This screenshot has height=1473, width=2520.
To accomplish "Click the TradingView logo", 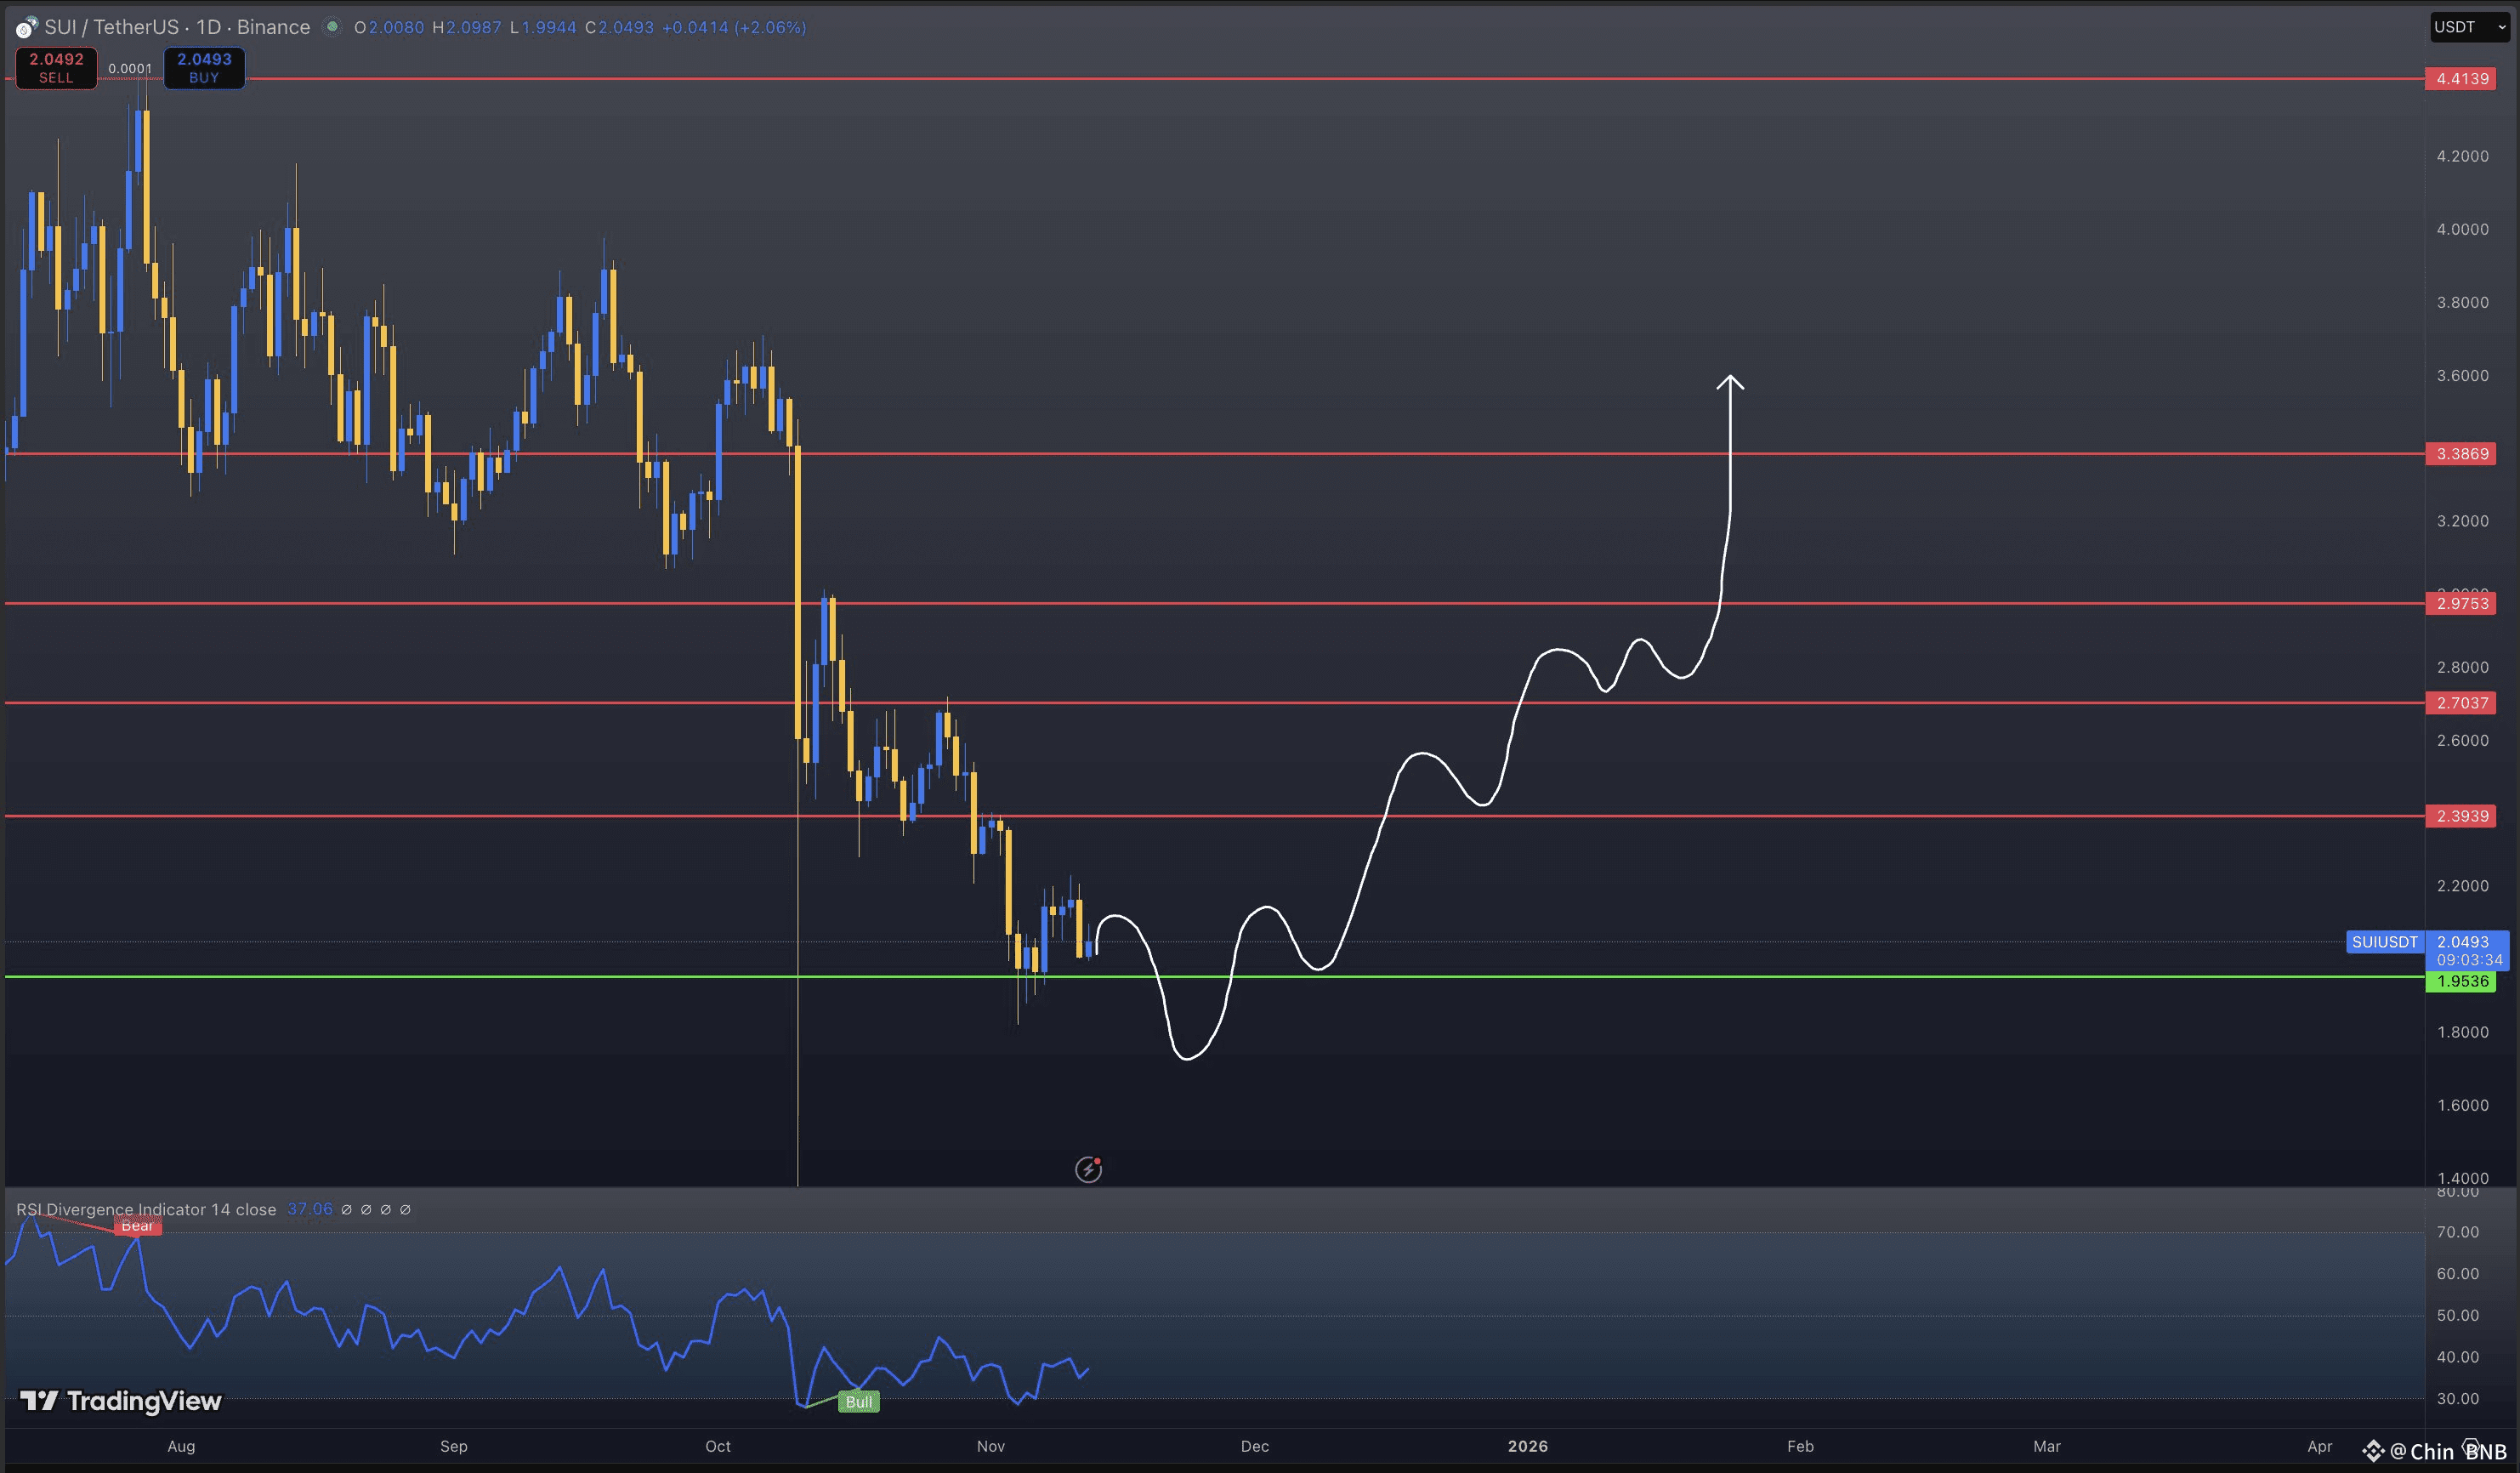I will (121, 1401).
